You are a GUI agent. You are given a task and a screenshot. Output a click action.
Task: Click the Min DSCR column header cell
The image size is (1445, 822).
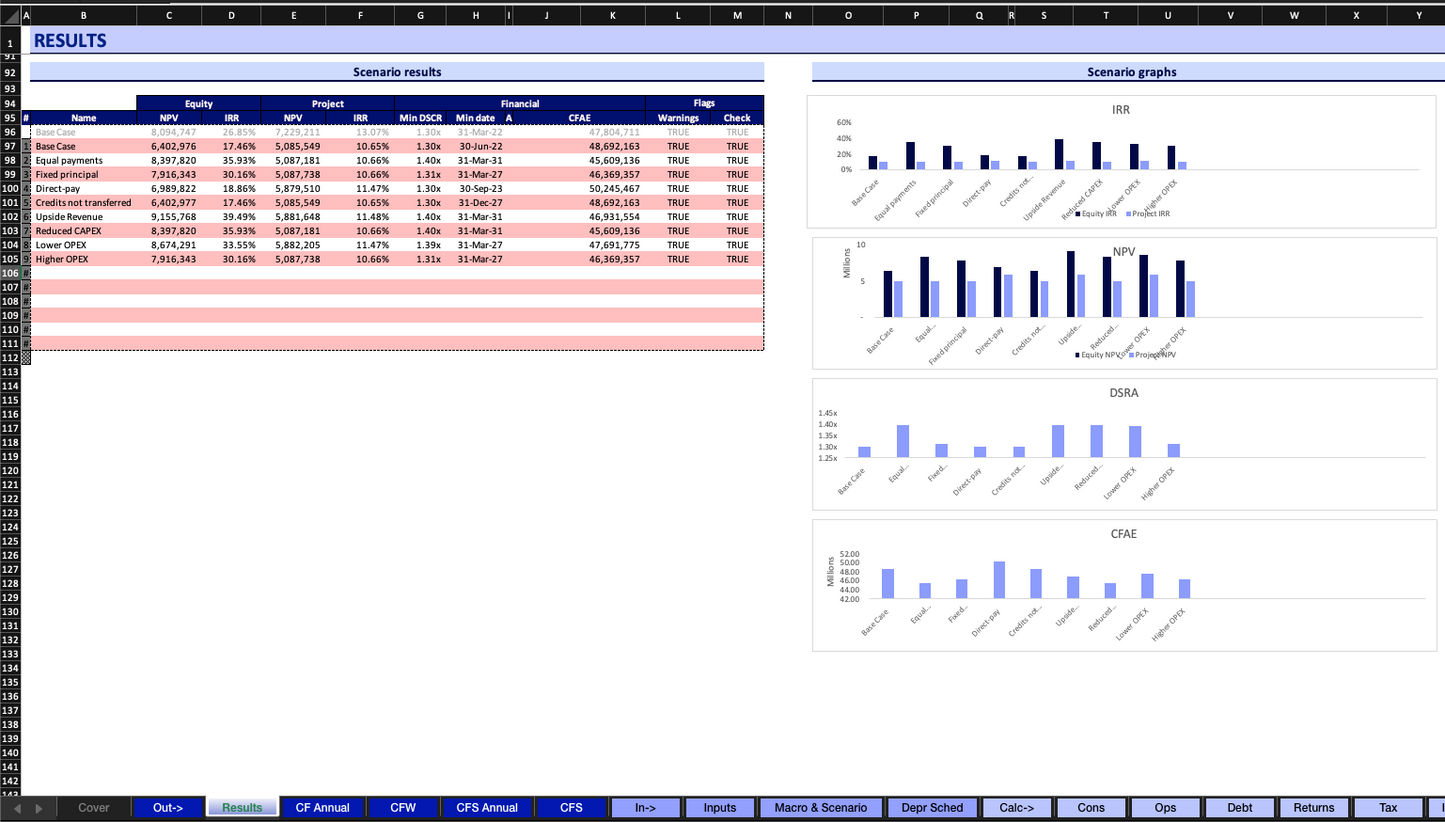tap(420, 118)
